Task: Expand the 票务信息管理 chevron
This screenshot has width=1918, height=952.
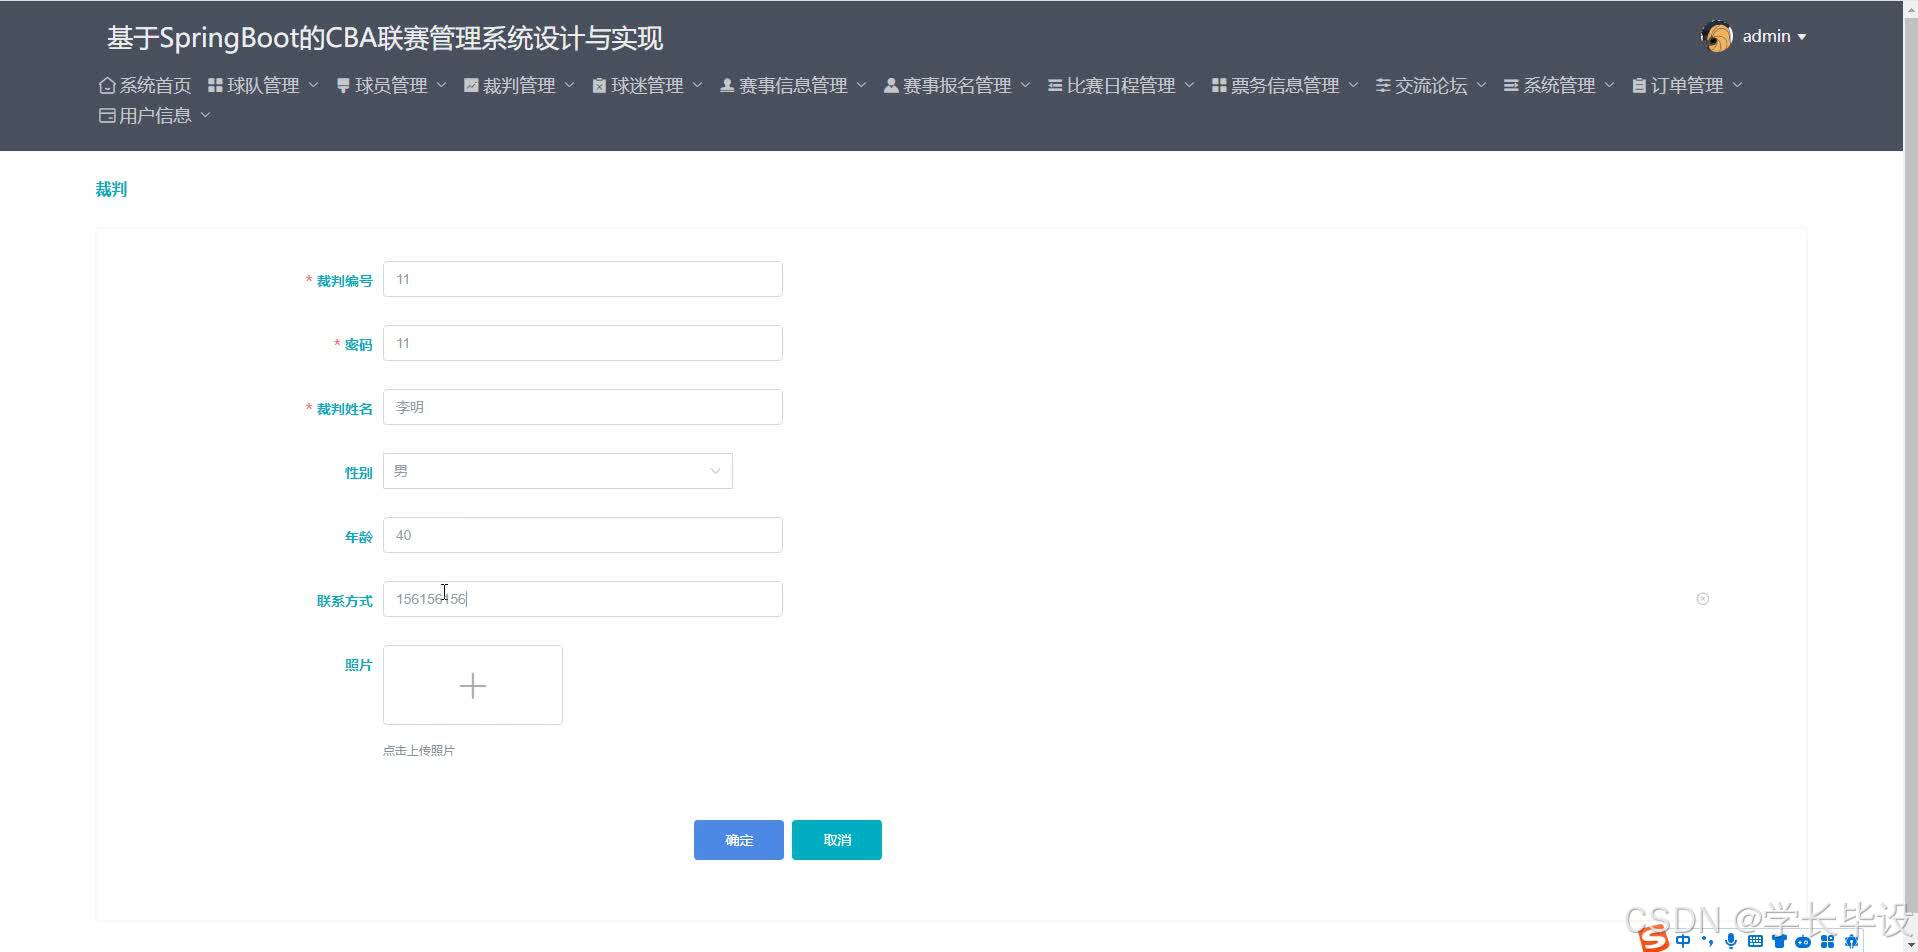Action: coord(1353,86)
